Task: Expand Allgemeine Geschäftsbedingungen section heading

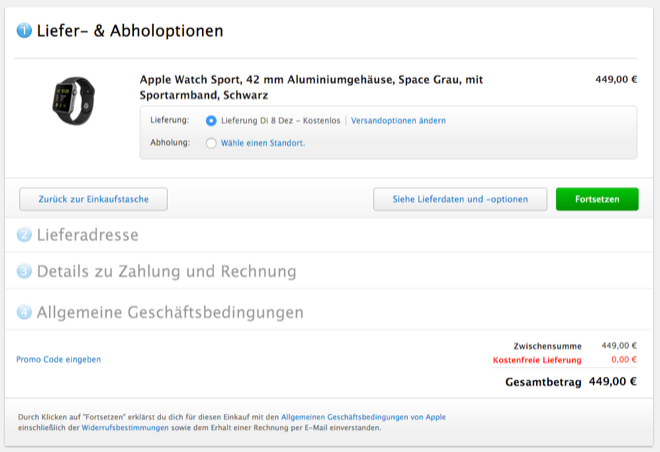Action: [x=170, y=313]
